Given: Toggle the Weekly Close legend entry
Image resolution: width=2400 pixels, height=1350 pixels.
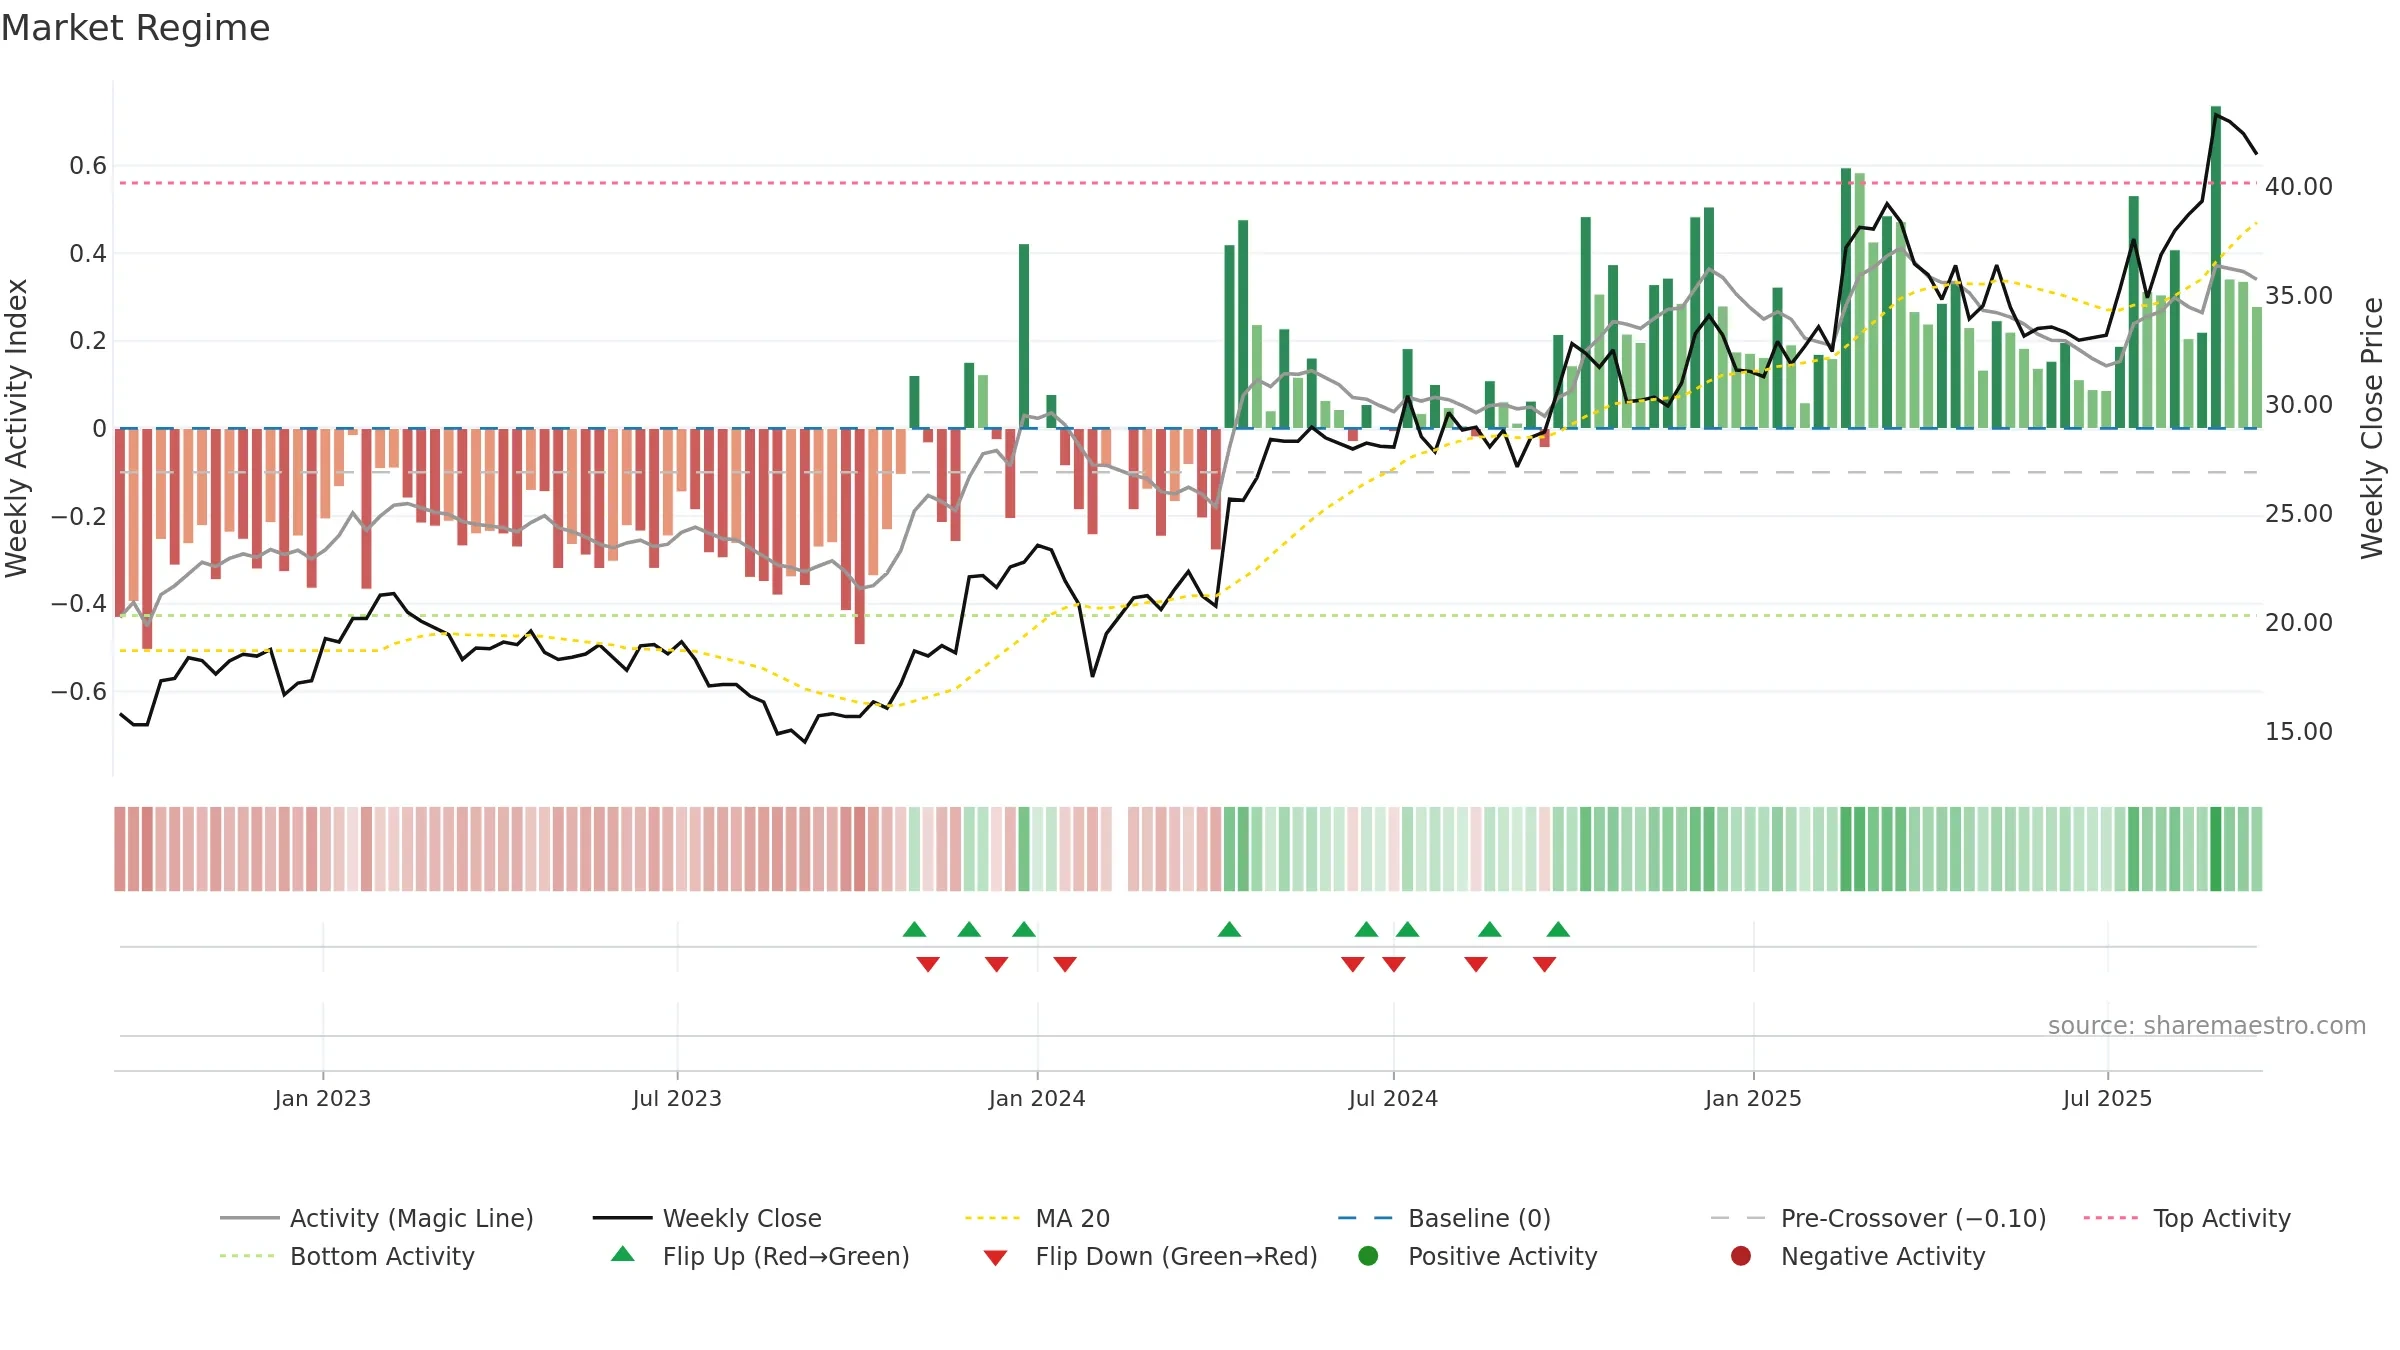Looking at the screenshot, I should 707,1218.
